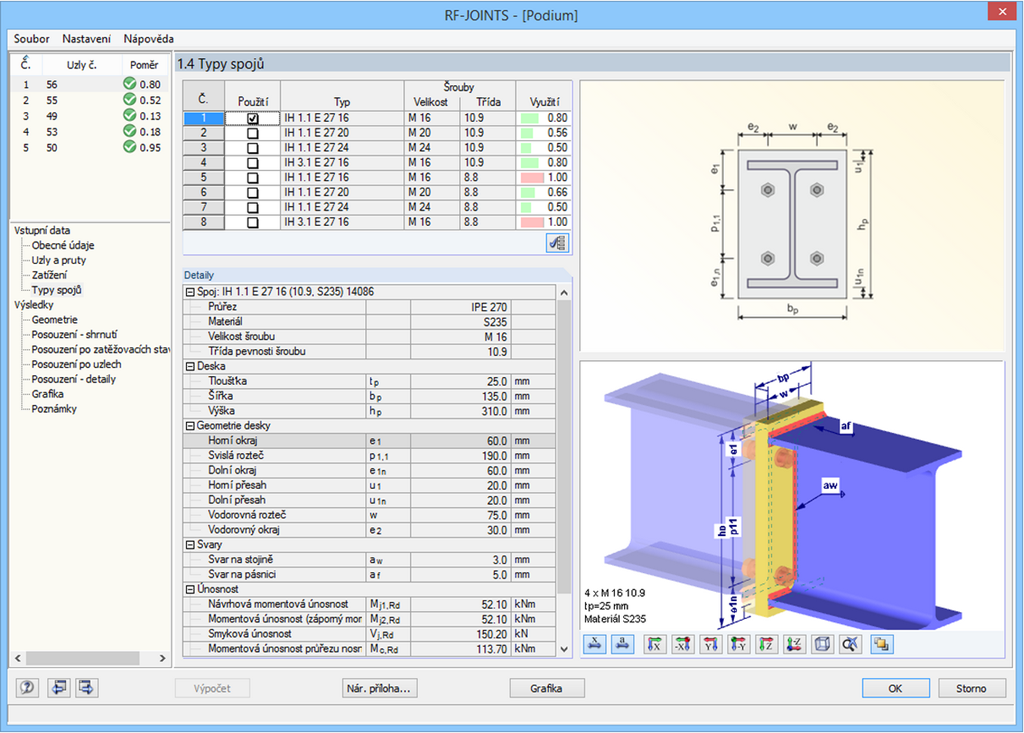1024x733 pixels.
Task: Toggle dimension values display icon
Action: pos(594,644)
